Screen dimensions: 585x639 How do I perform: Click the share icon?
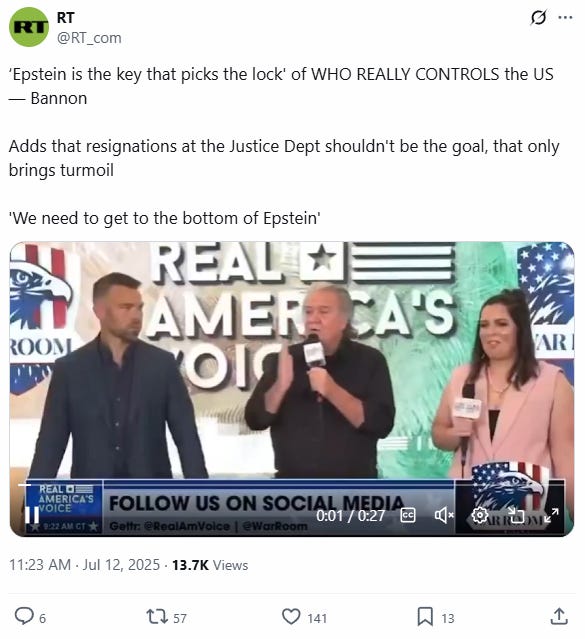(559, 617)
